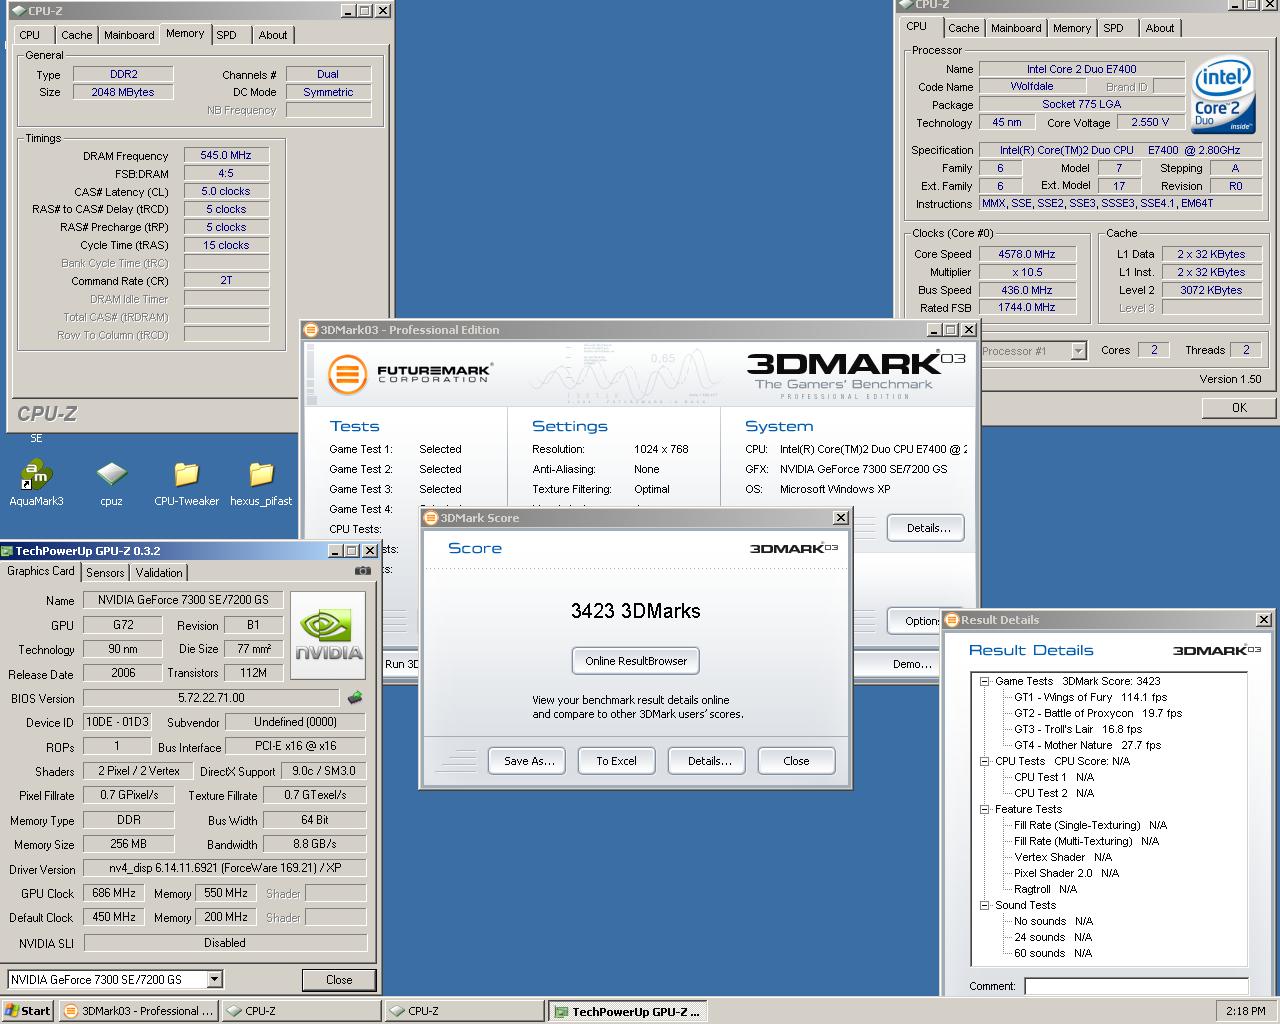Collapse the Sound Tests tree node
The height and width of the screenshot is (1024, 1280).
click(985, 905)
